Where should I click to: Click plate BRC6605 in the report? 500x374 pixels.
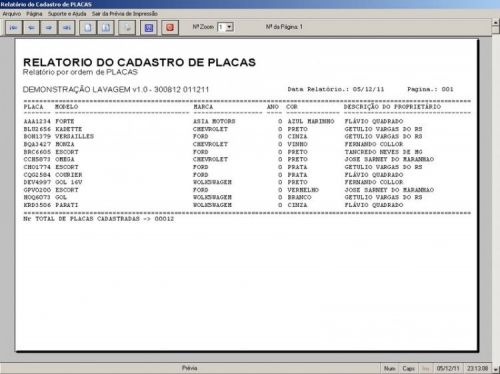37,152
